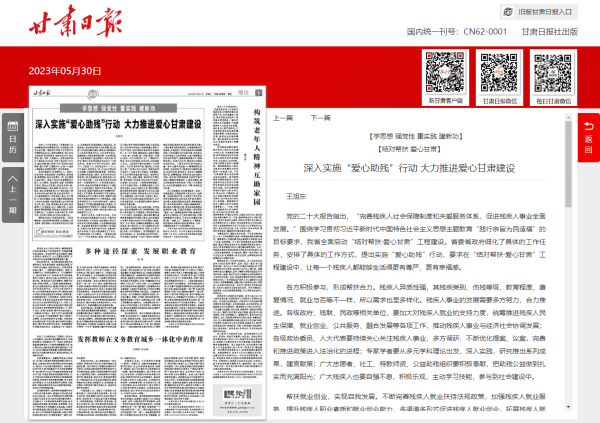Go to next article via 下一篇
Viewport: 600px width, 423px height.
320,118
